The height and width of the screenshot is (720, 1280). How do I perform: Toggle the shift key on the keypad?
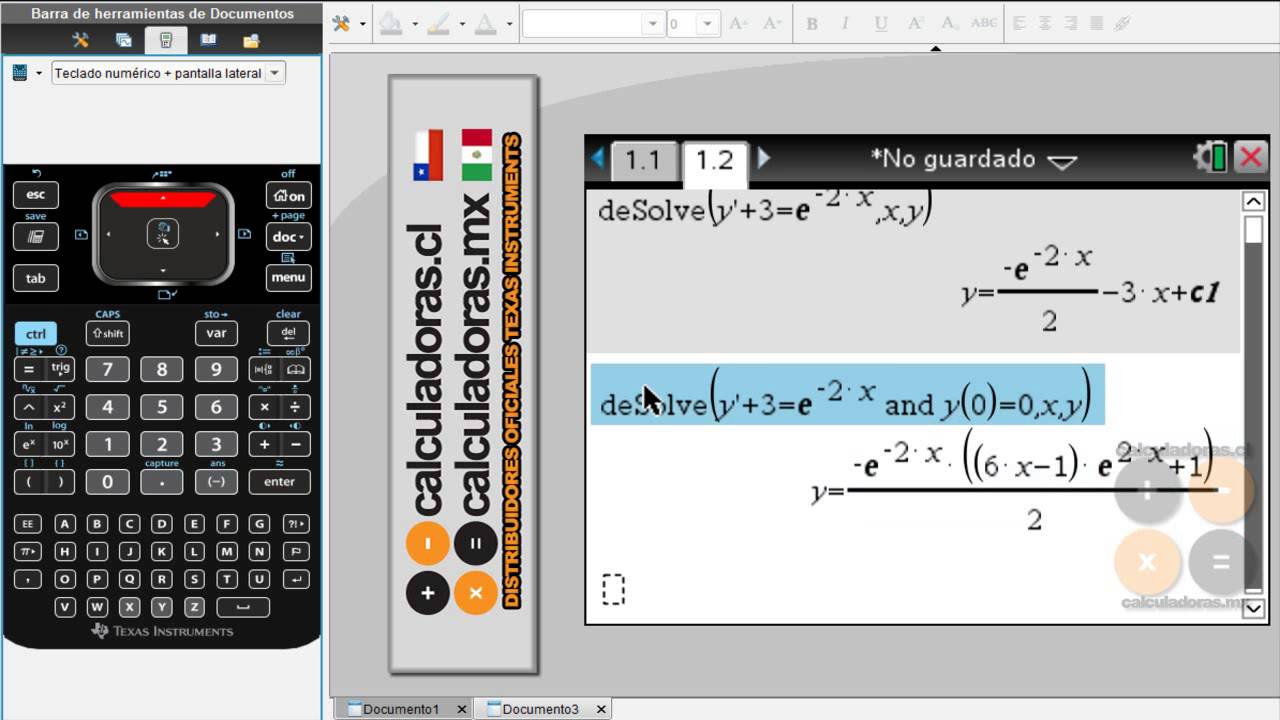click(107, 334)
